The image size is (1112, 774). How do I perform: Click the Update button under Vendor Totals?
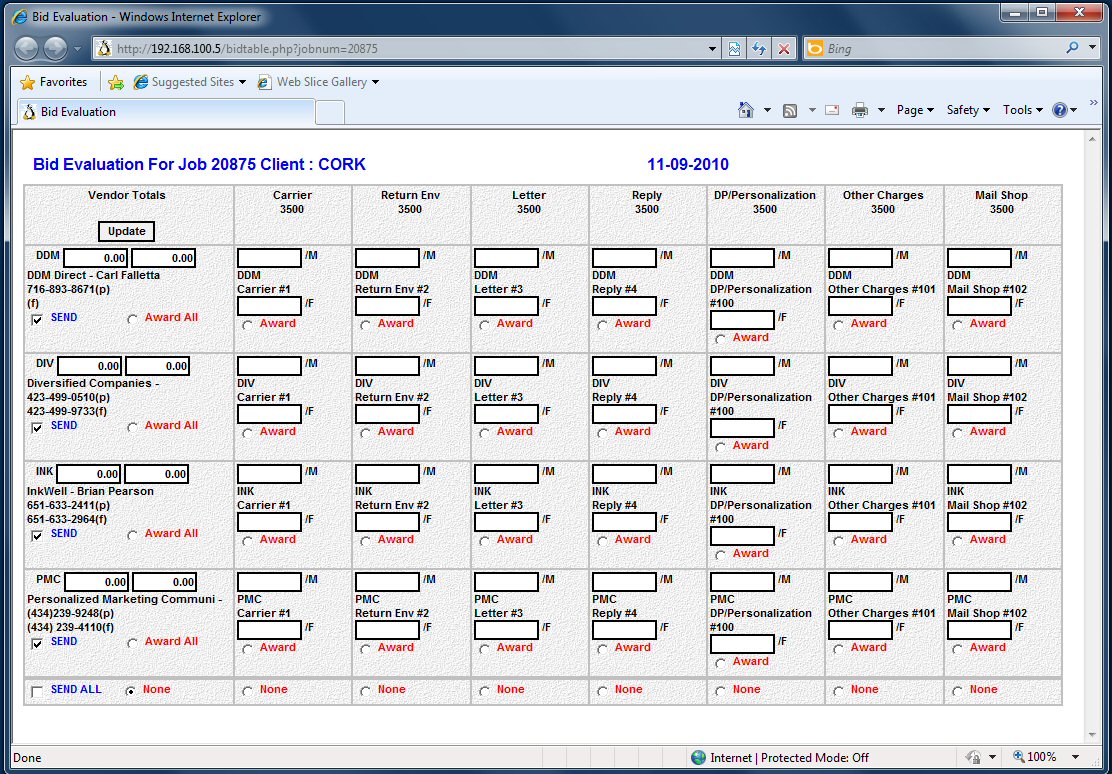click(x=126, y=231)
